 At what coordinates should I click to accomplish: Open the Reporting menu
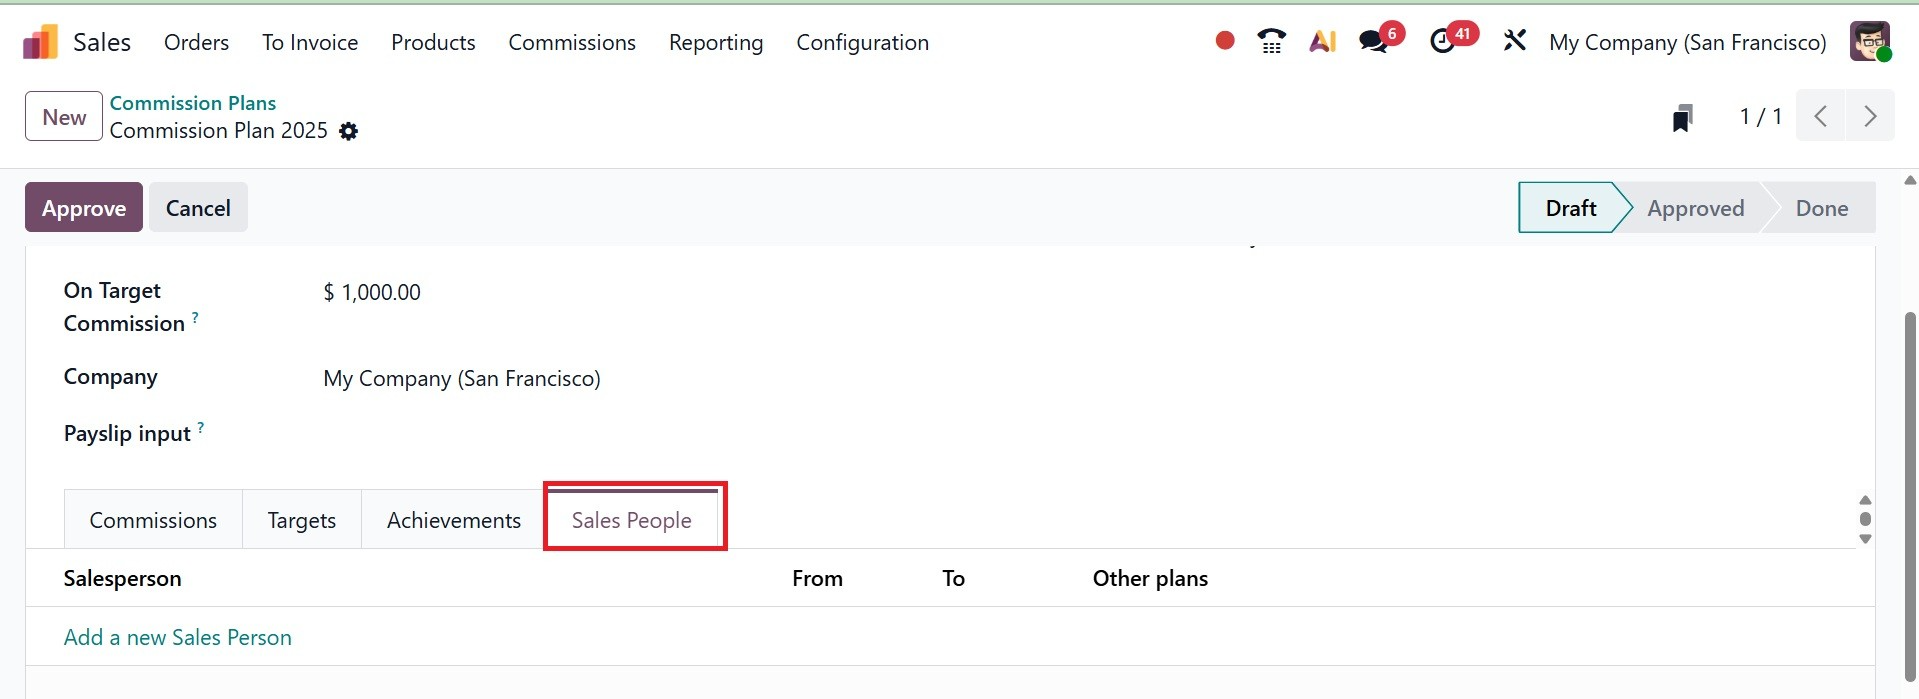pyautogui.click(x=715, y=42)
